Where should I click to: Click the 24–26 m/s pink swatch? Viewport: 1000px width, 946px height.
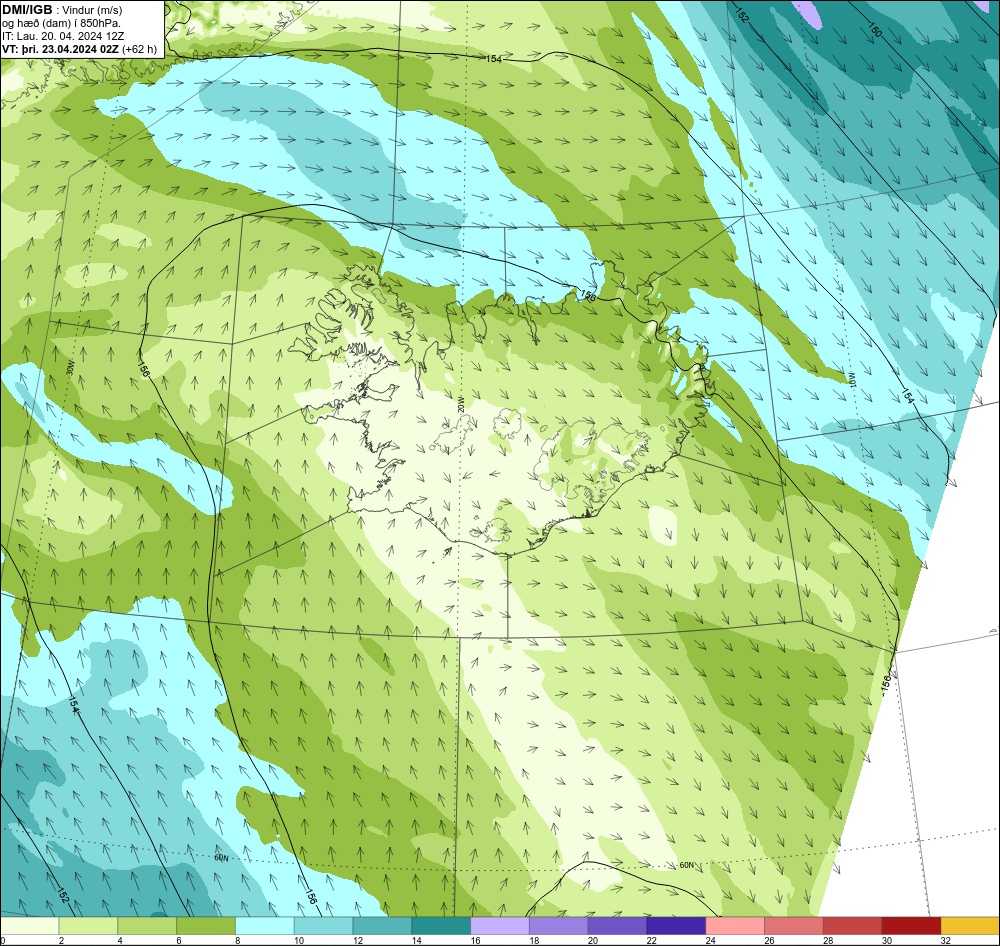(x=735, y=926)
